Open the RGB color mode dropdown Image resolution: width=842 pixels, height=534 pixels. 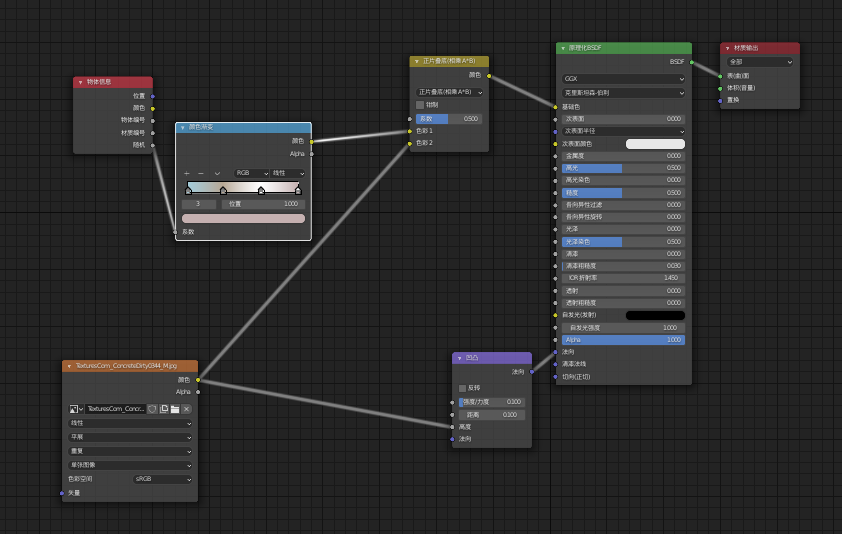251,173
